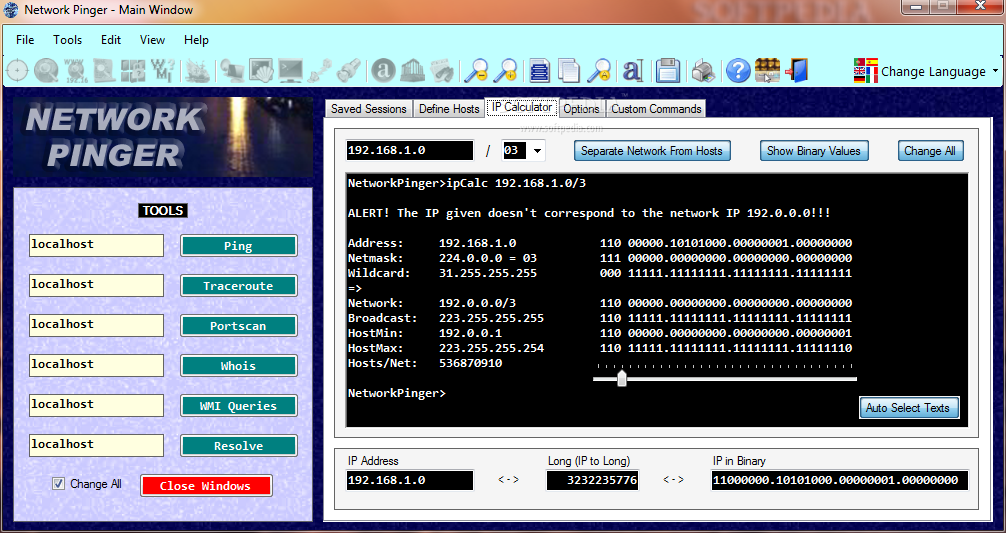The image size is (1006, 533).
Task: Click the network cable plug icon
Action: 319,71
